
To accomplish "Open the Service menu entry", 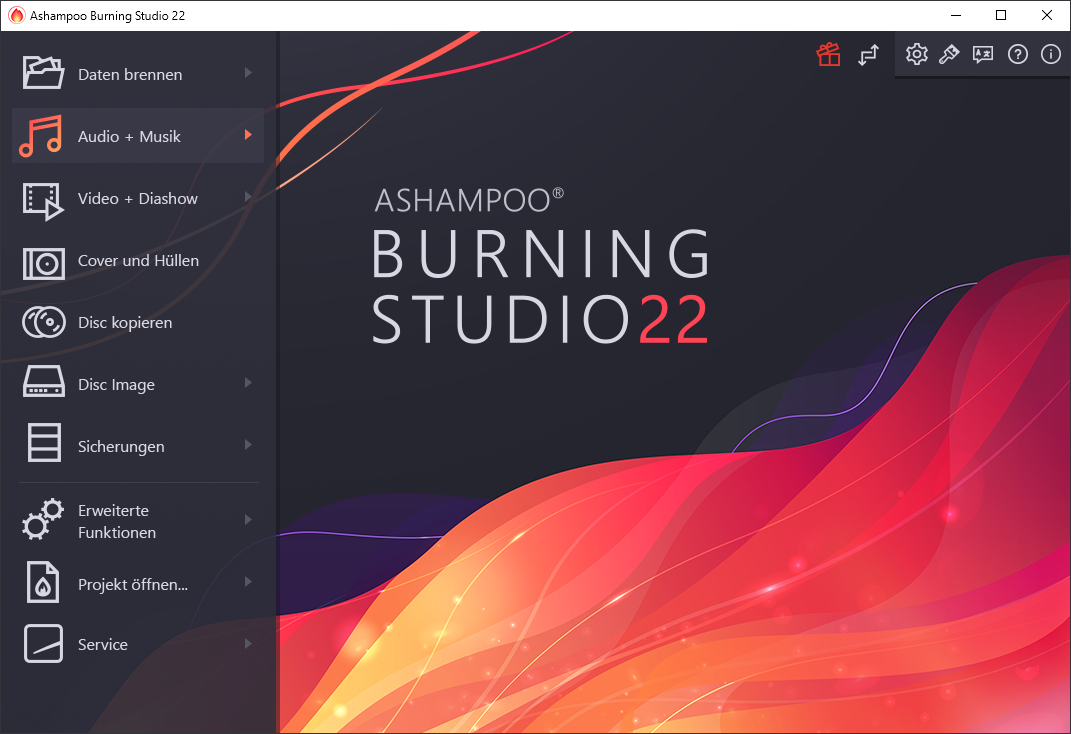I will coord(103,645).
